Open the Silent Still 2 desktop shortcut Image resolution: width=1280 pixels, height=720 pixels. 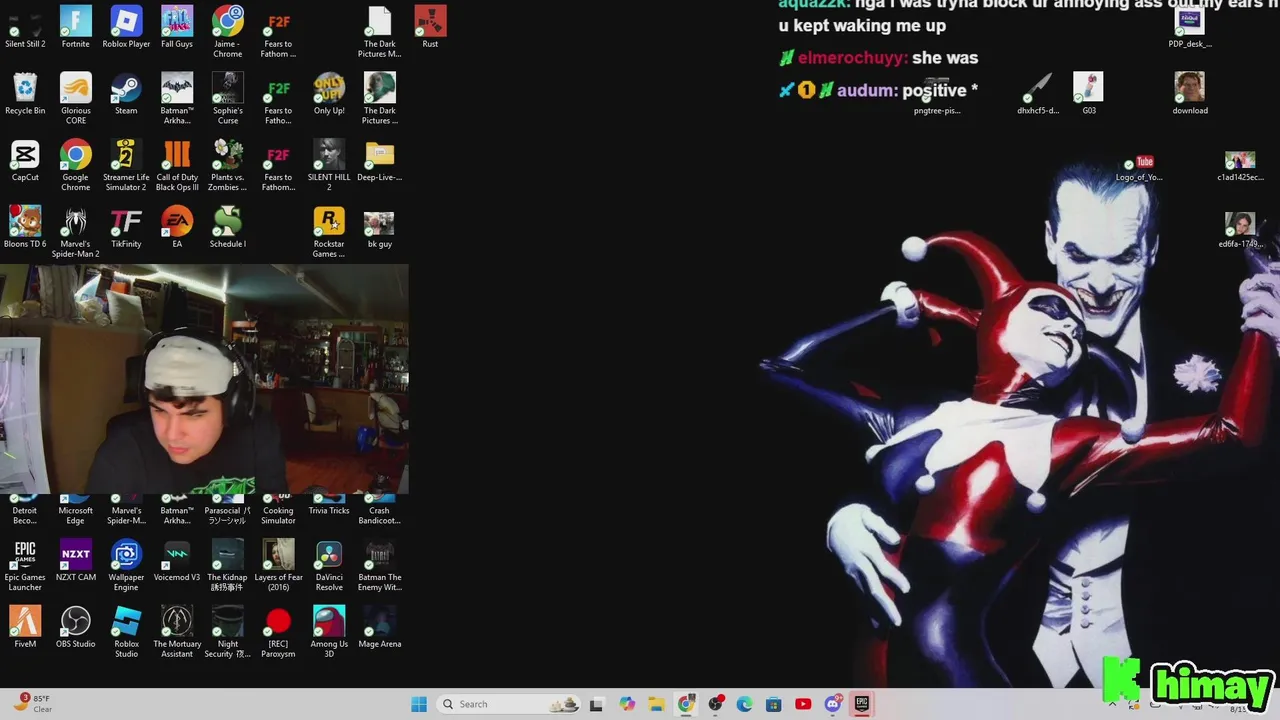click(25, 27)
